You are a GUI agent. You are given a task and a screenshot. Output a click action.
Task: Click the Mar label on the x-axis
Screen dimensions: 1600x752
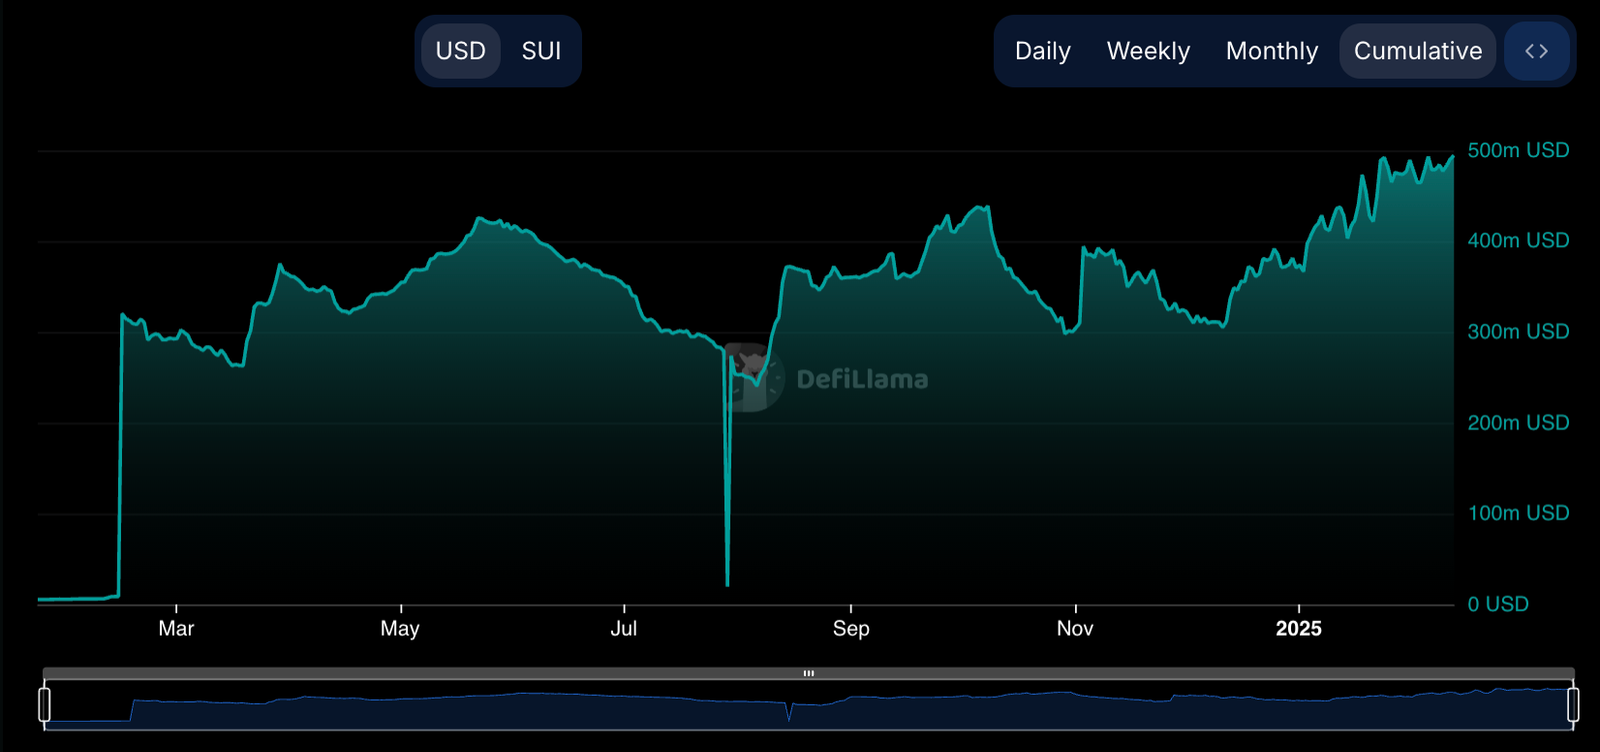[x=176, y=628]
